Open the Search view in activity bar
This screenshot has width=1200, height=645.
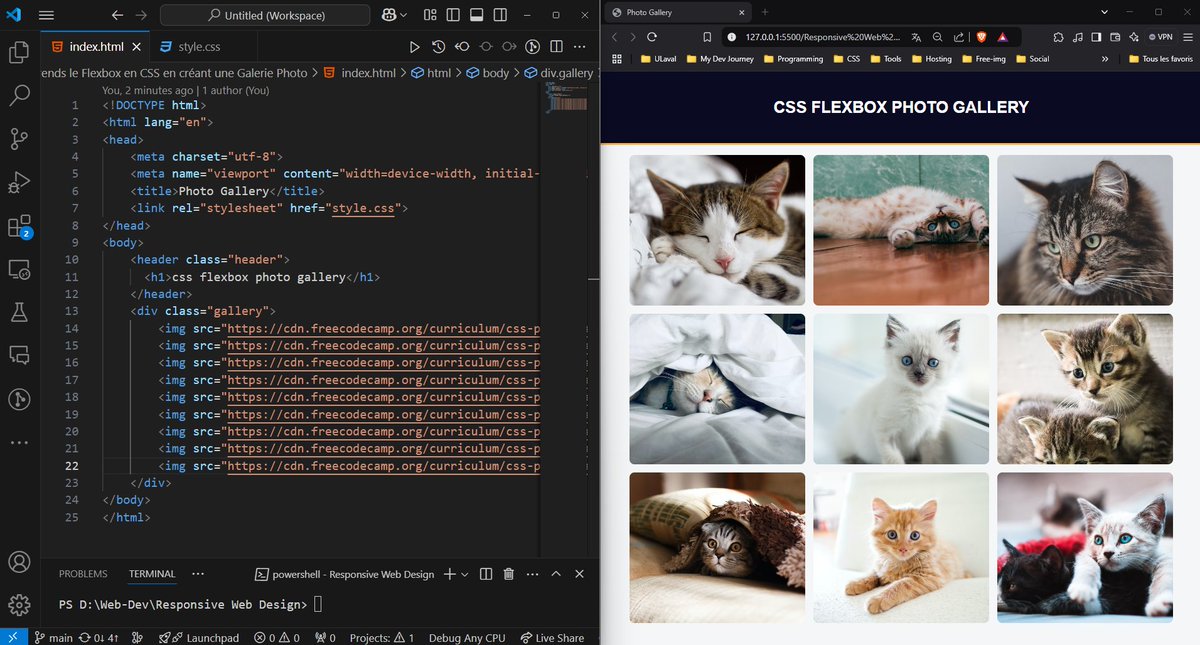tap(19, 96)
